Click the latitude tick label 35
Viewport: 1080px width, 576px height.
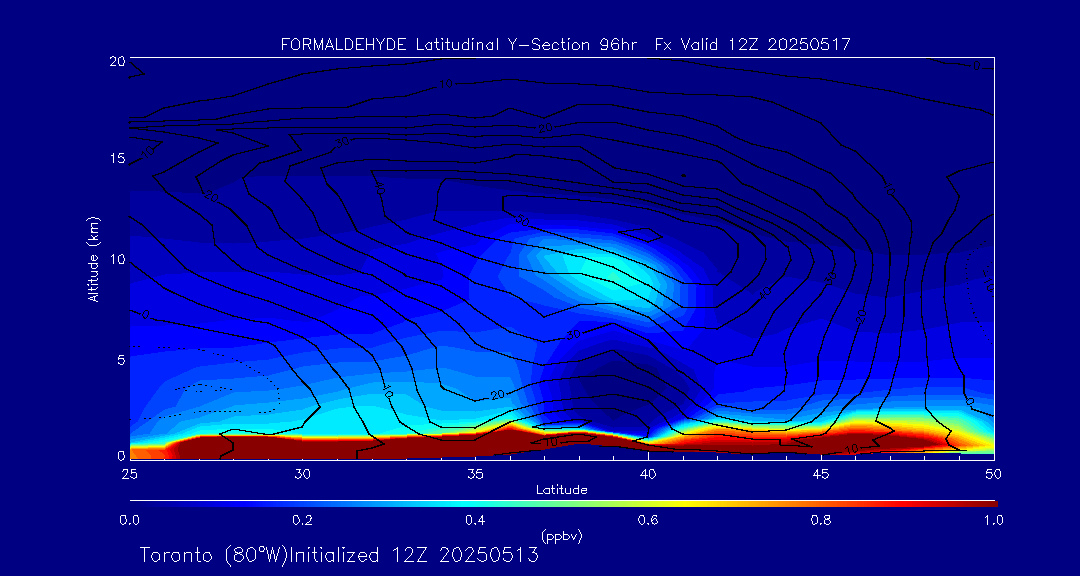click(x=475, y=474)
